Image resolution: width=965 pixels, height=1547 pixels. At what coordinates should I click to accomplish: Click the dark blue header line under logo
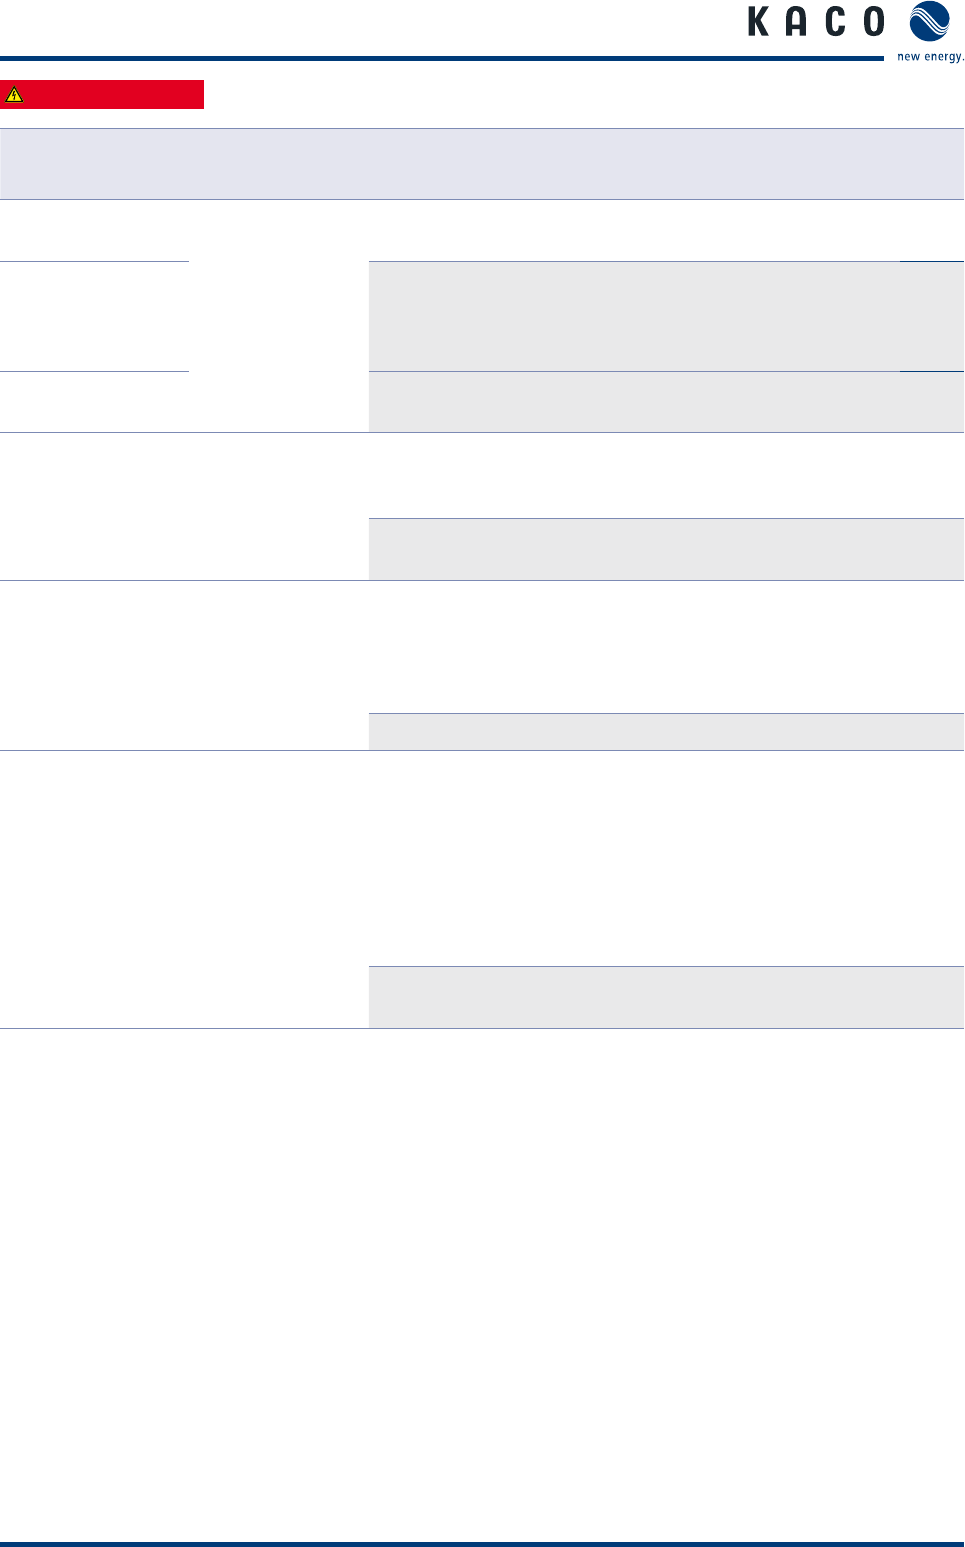[x=442, y=58]
